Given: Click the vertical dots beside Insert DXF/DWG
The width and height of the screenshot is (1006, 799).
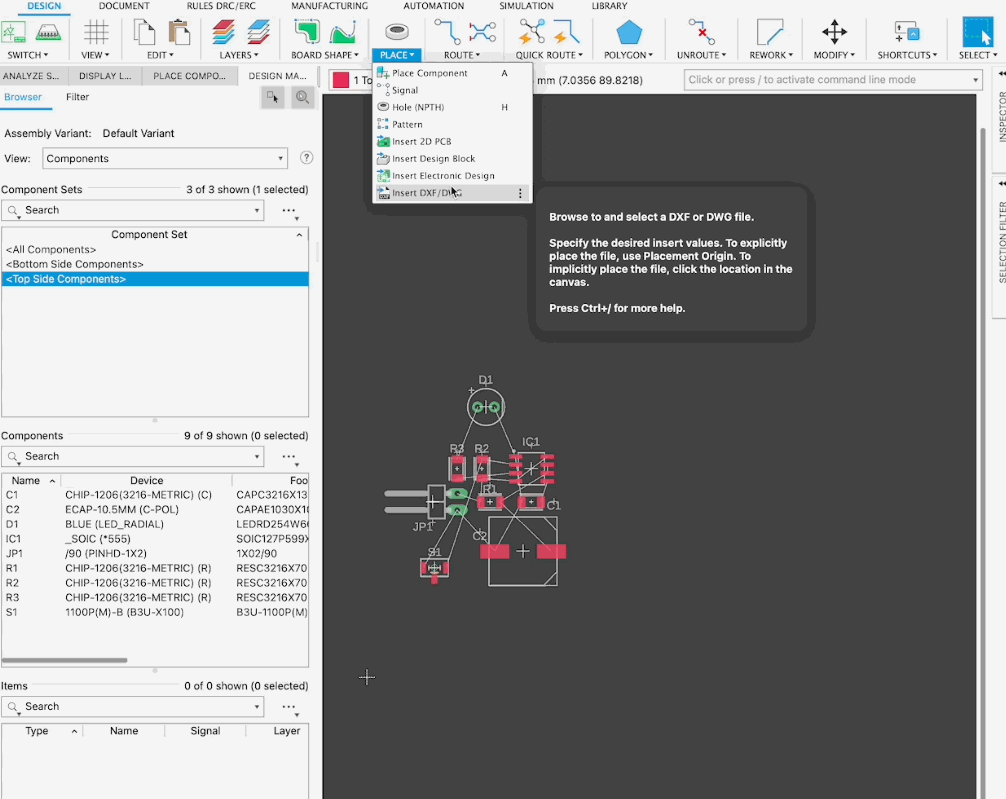Looking at the screenshot, I should pyautogui.click(x=520, y=193).
